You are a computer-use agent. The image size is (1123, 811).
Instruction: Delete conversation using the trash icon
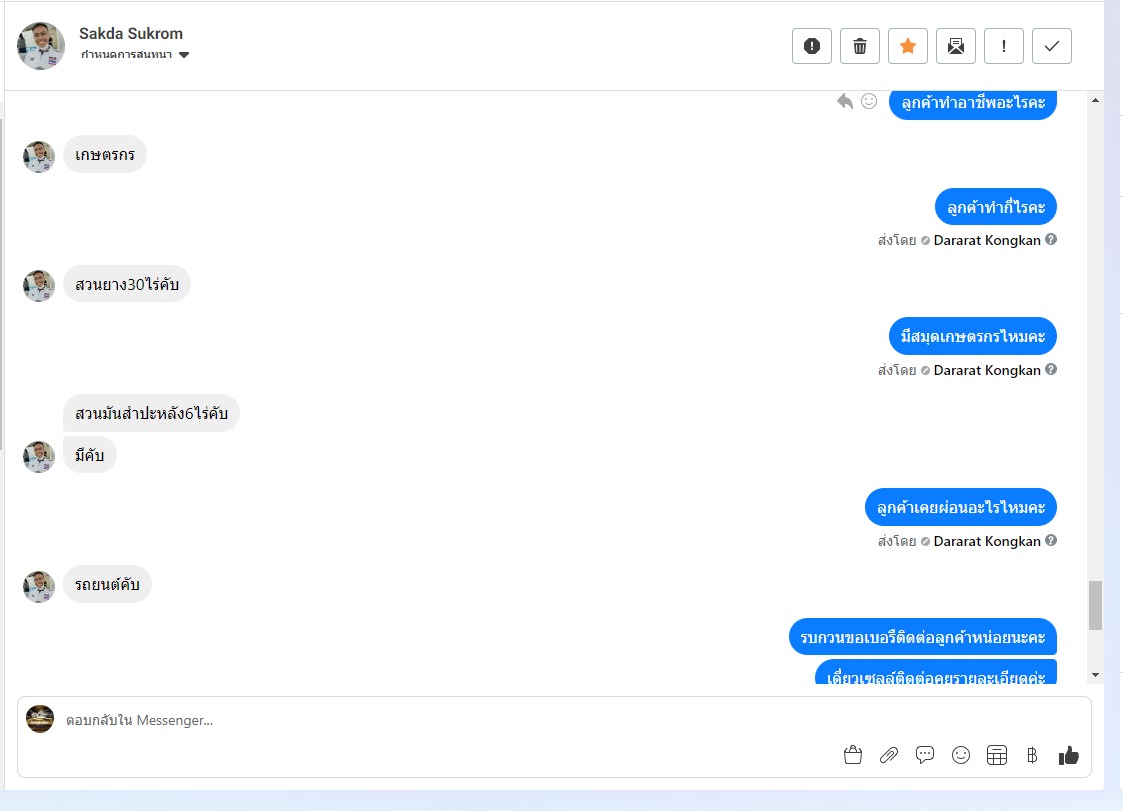pyautogui.click(x=859, y=46)
